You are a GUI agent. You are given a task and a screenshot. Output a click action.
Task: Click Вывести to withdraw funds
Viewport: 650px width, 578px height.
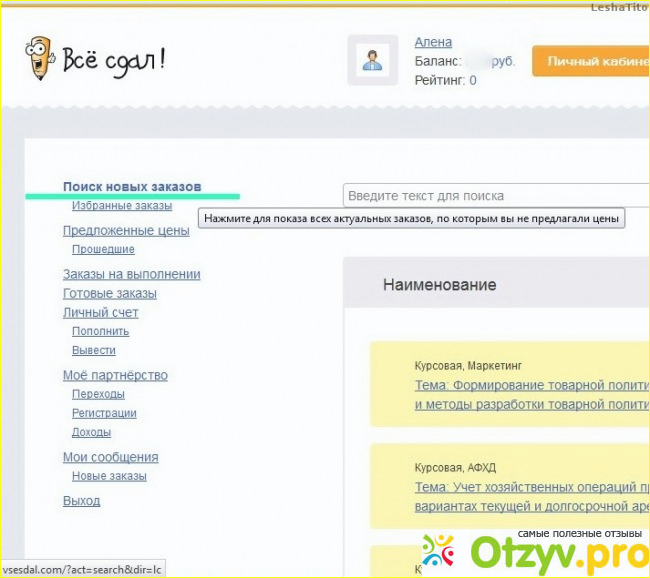click(93, 350)
